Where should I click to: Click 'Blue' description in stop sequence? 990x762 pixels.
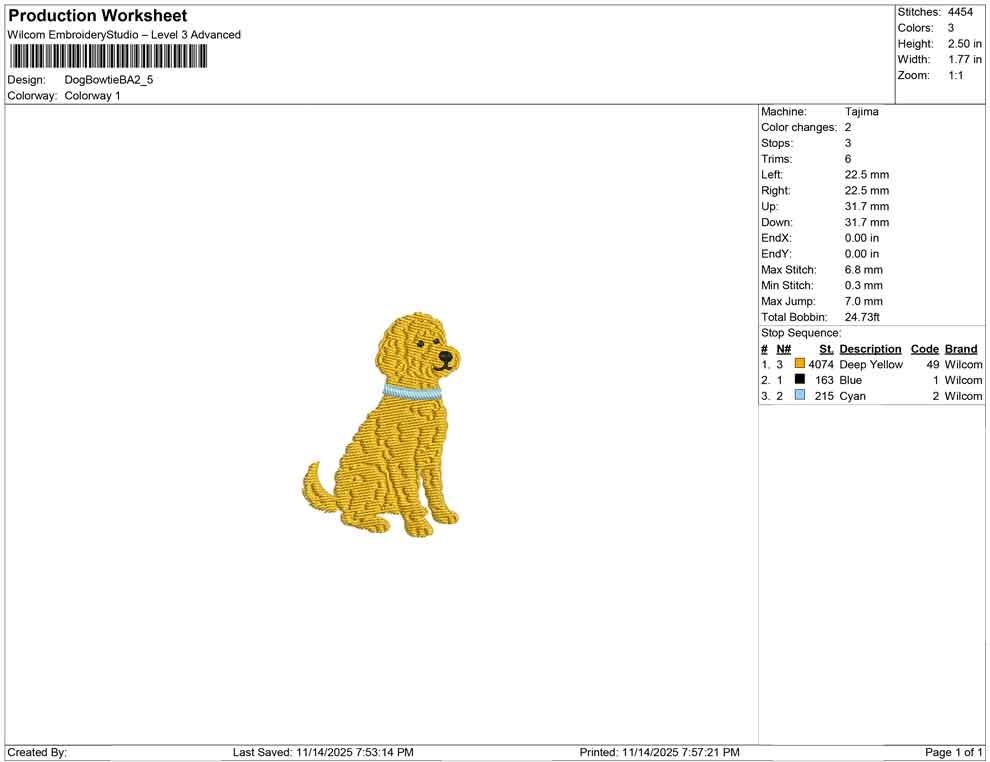(850, 380)
